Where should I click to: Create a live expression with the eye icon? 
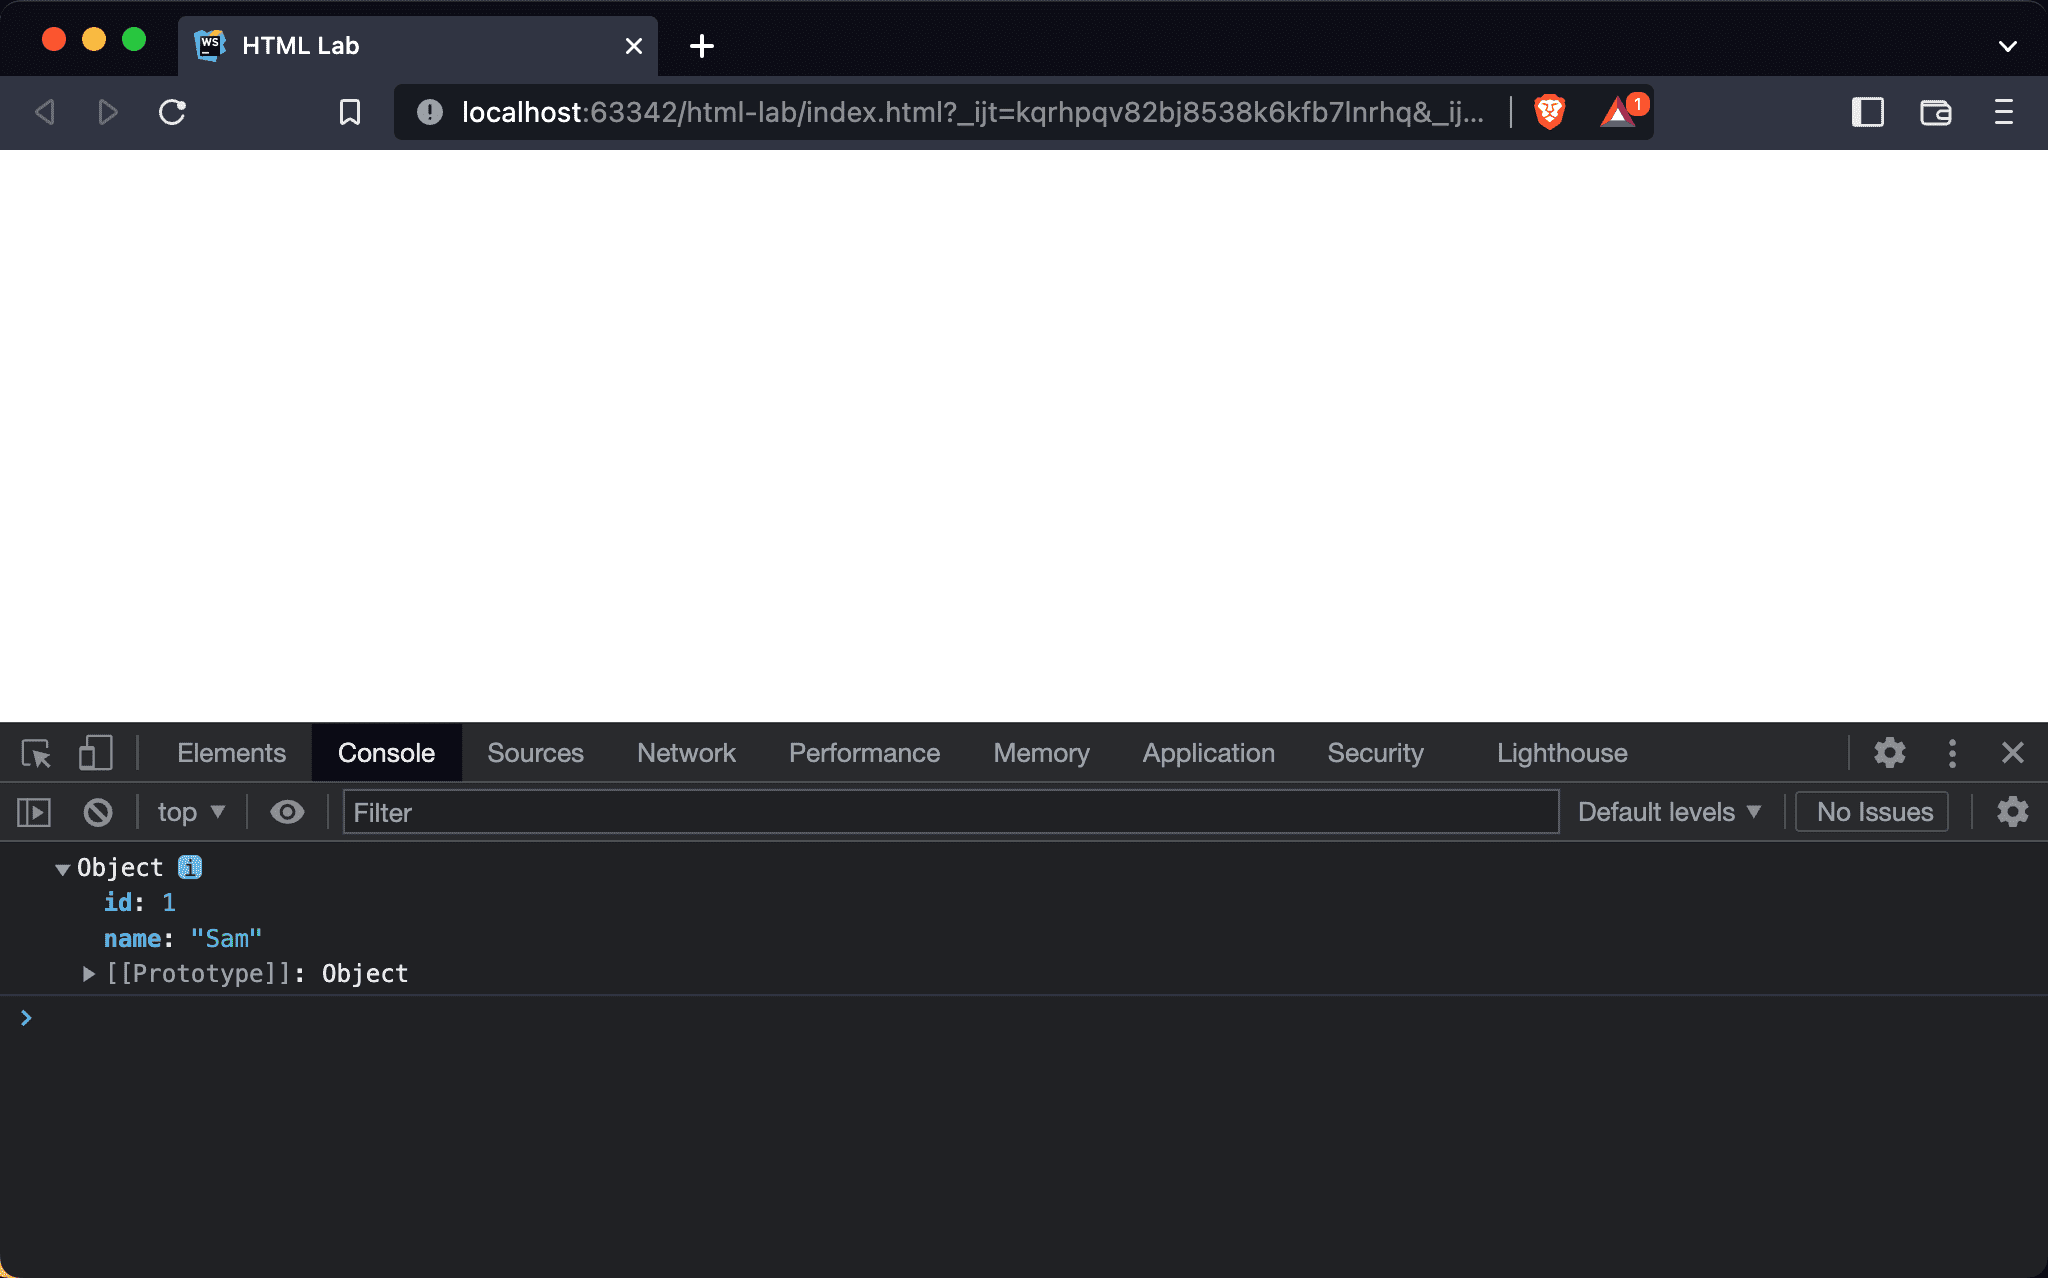[x=287, y=812]
